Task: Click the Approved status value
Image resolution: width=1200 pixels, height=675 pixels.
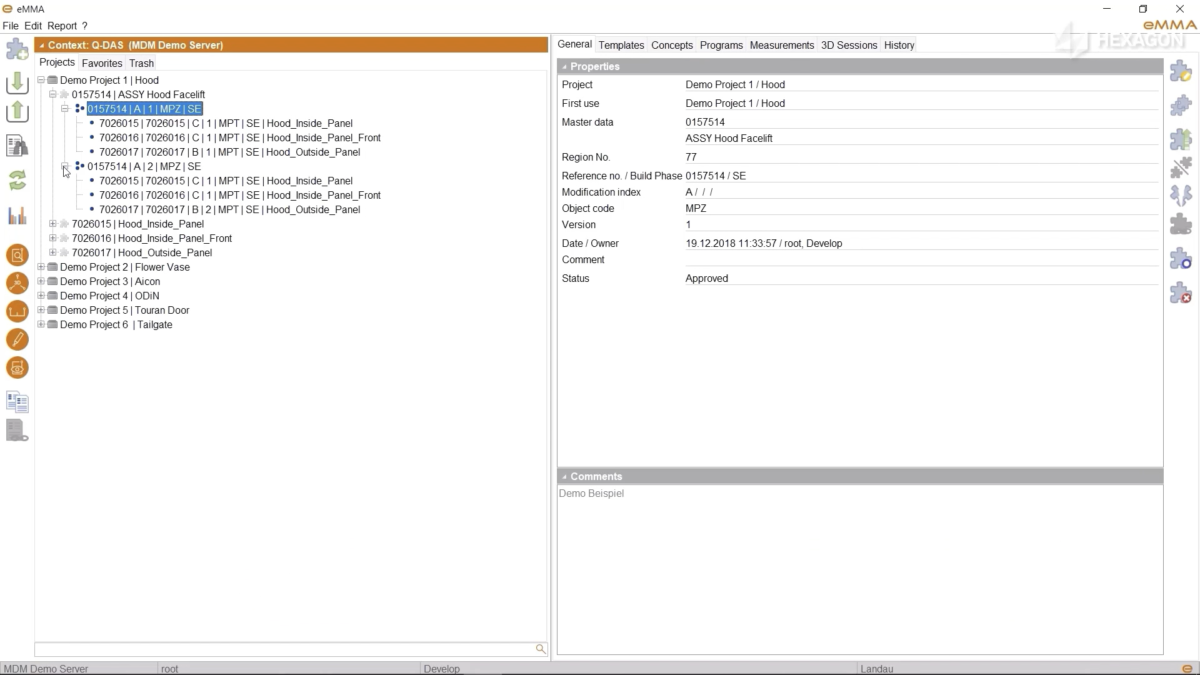Action: point(707,278)
